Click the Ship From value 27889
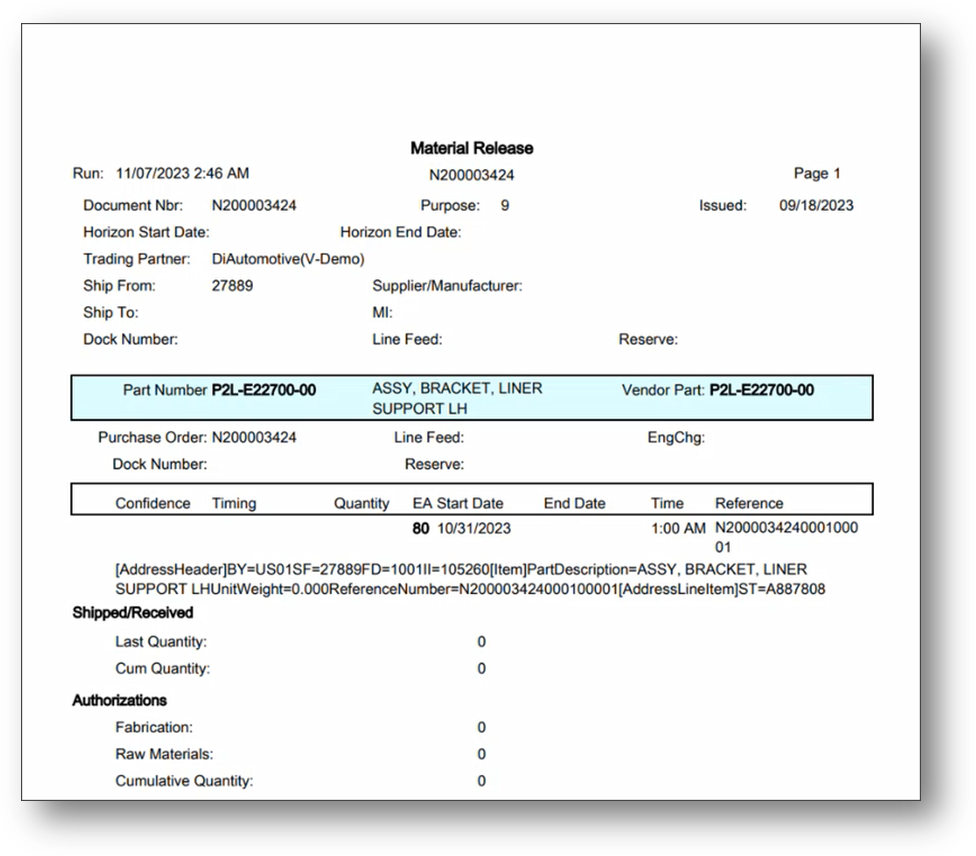 (232, 286)
